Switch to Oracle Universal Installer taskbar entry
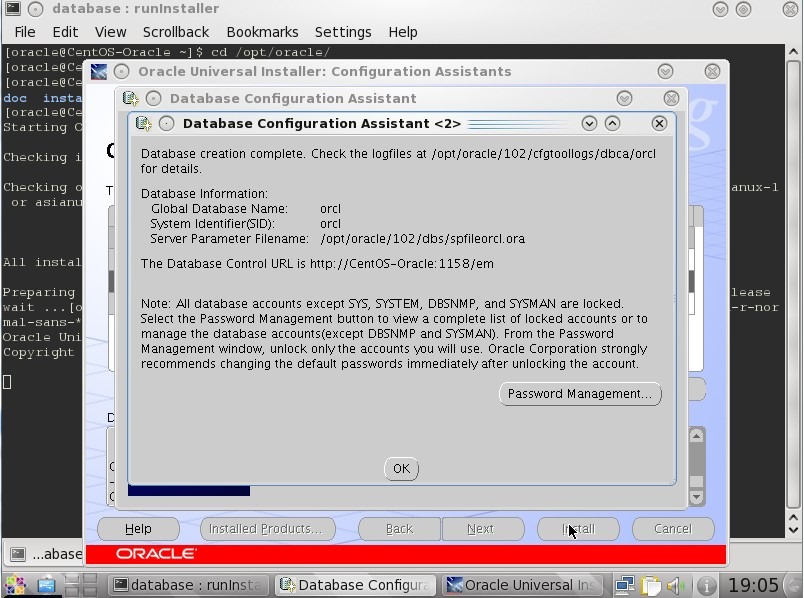 520,585
